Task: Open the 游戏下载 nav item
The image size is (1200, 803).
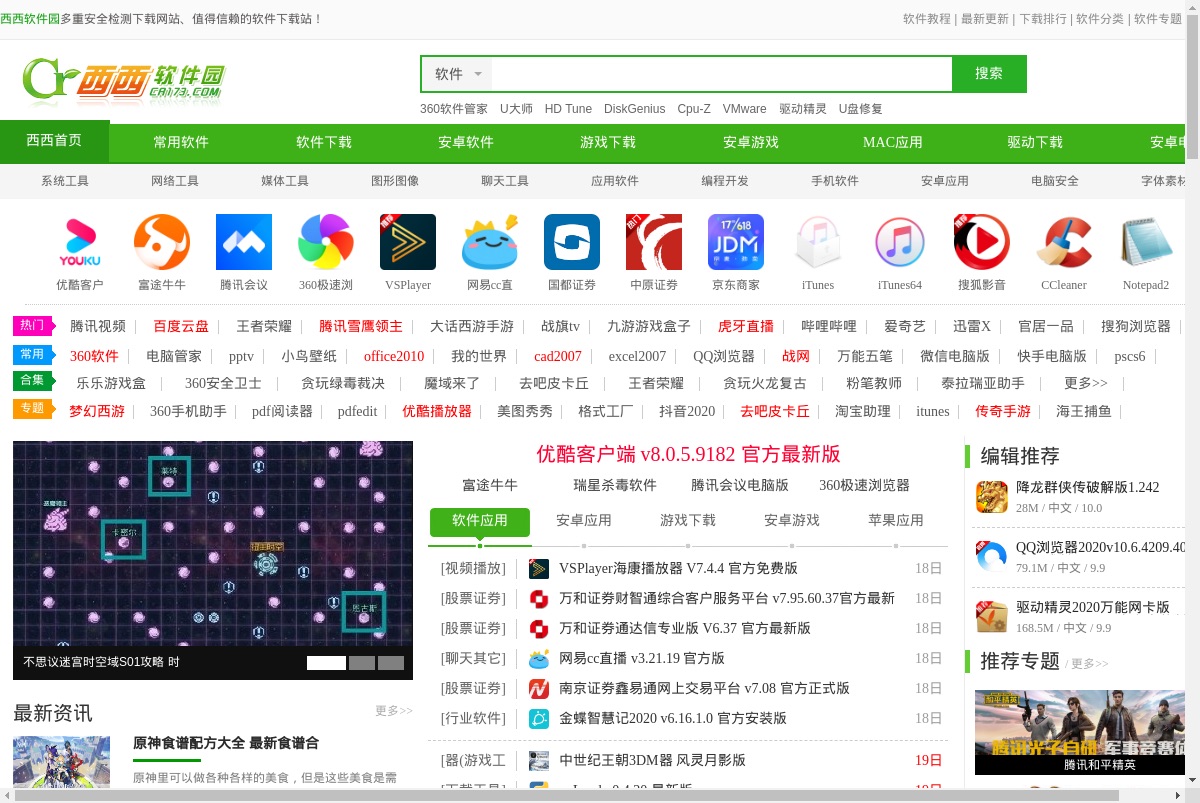Action: coord(608,142)
